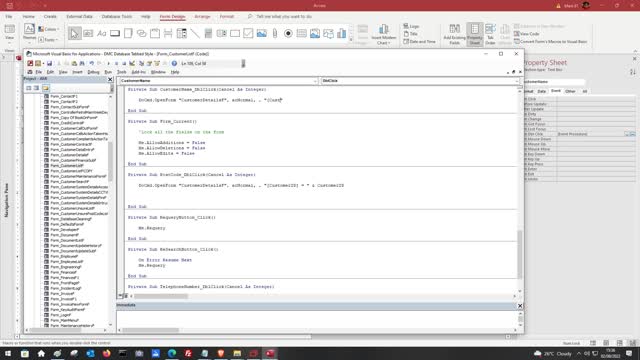This screenshot has width=640, height=360.
Task: Click Insert Modern Chart in ribbon
Action: tap(384, 34)
